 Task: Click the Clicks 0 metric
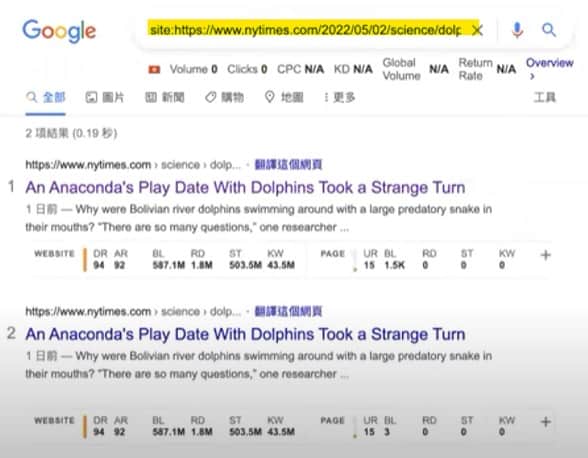click(x=247, y=69)
